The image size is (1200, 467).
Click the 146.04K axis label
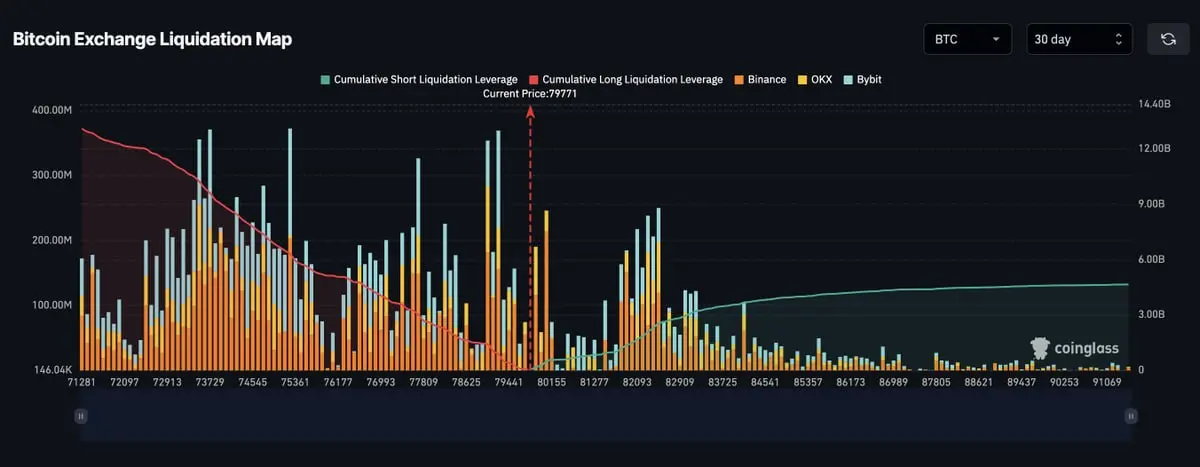[x=53, y=370]
